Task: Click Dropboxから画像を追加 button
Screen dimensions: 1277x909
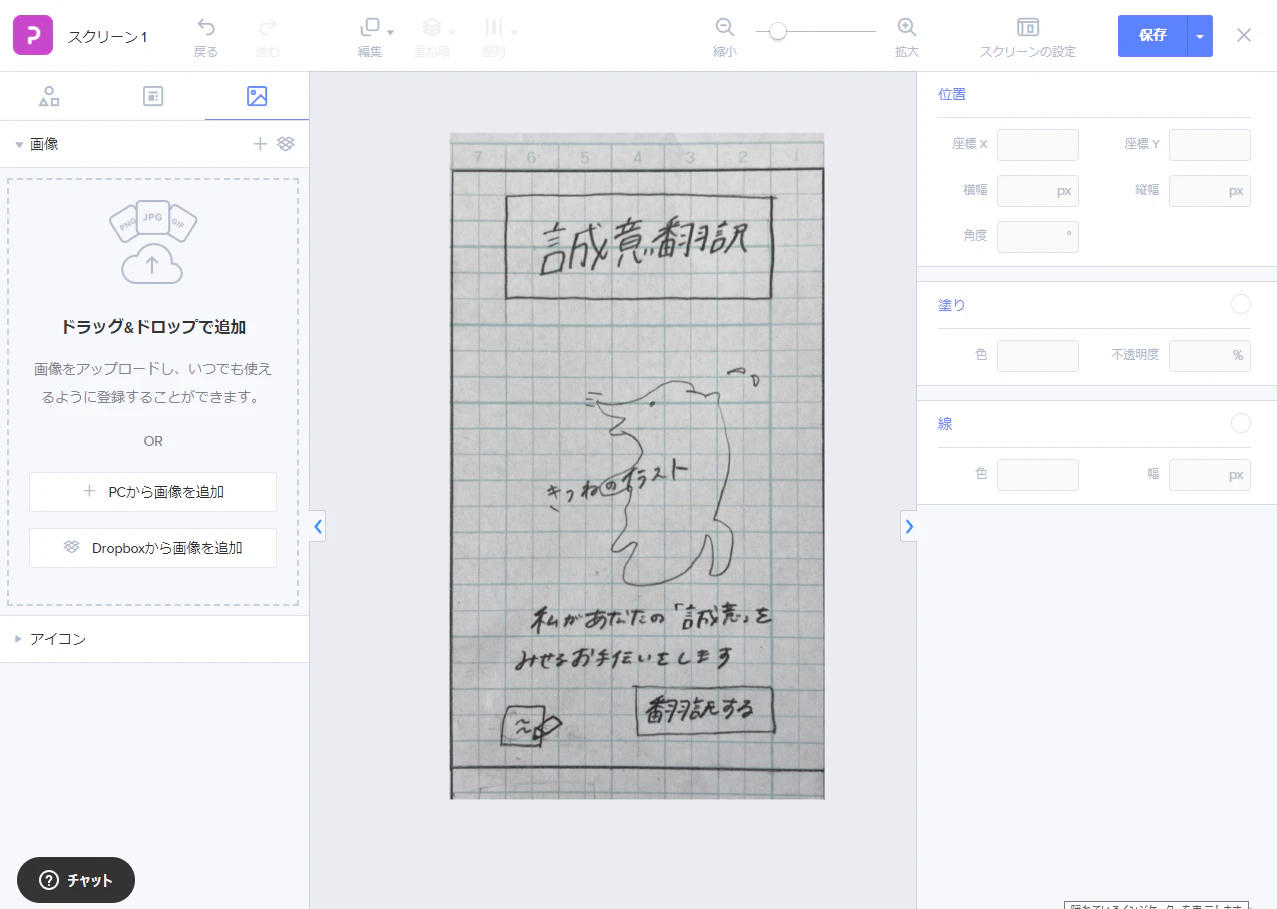Action: coord(153,548)
